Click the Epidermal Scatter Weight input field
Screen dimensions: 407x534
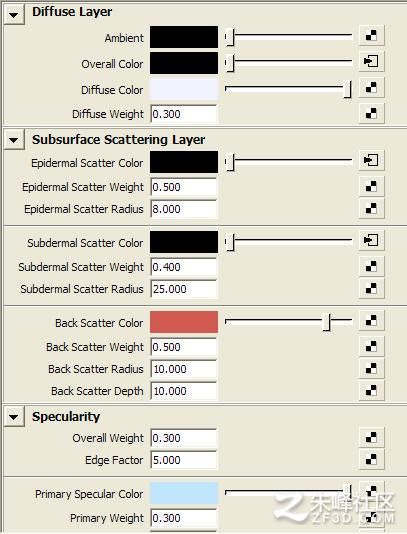[184, 187]
